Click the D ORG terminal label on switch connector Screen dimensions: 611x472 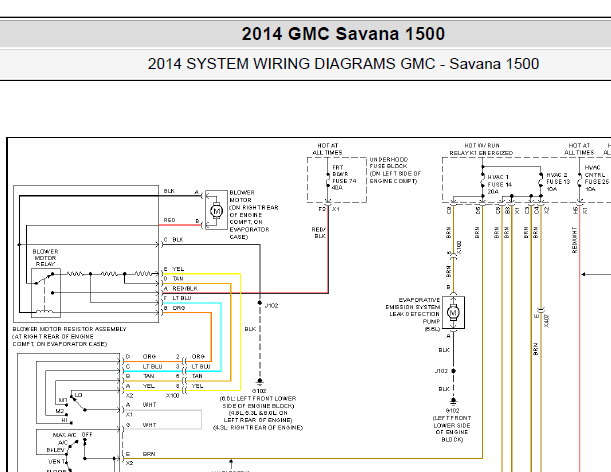(141, 357)
